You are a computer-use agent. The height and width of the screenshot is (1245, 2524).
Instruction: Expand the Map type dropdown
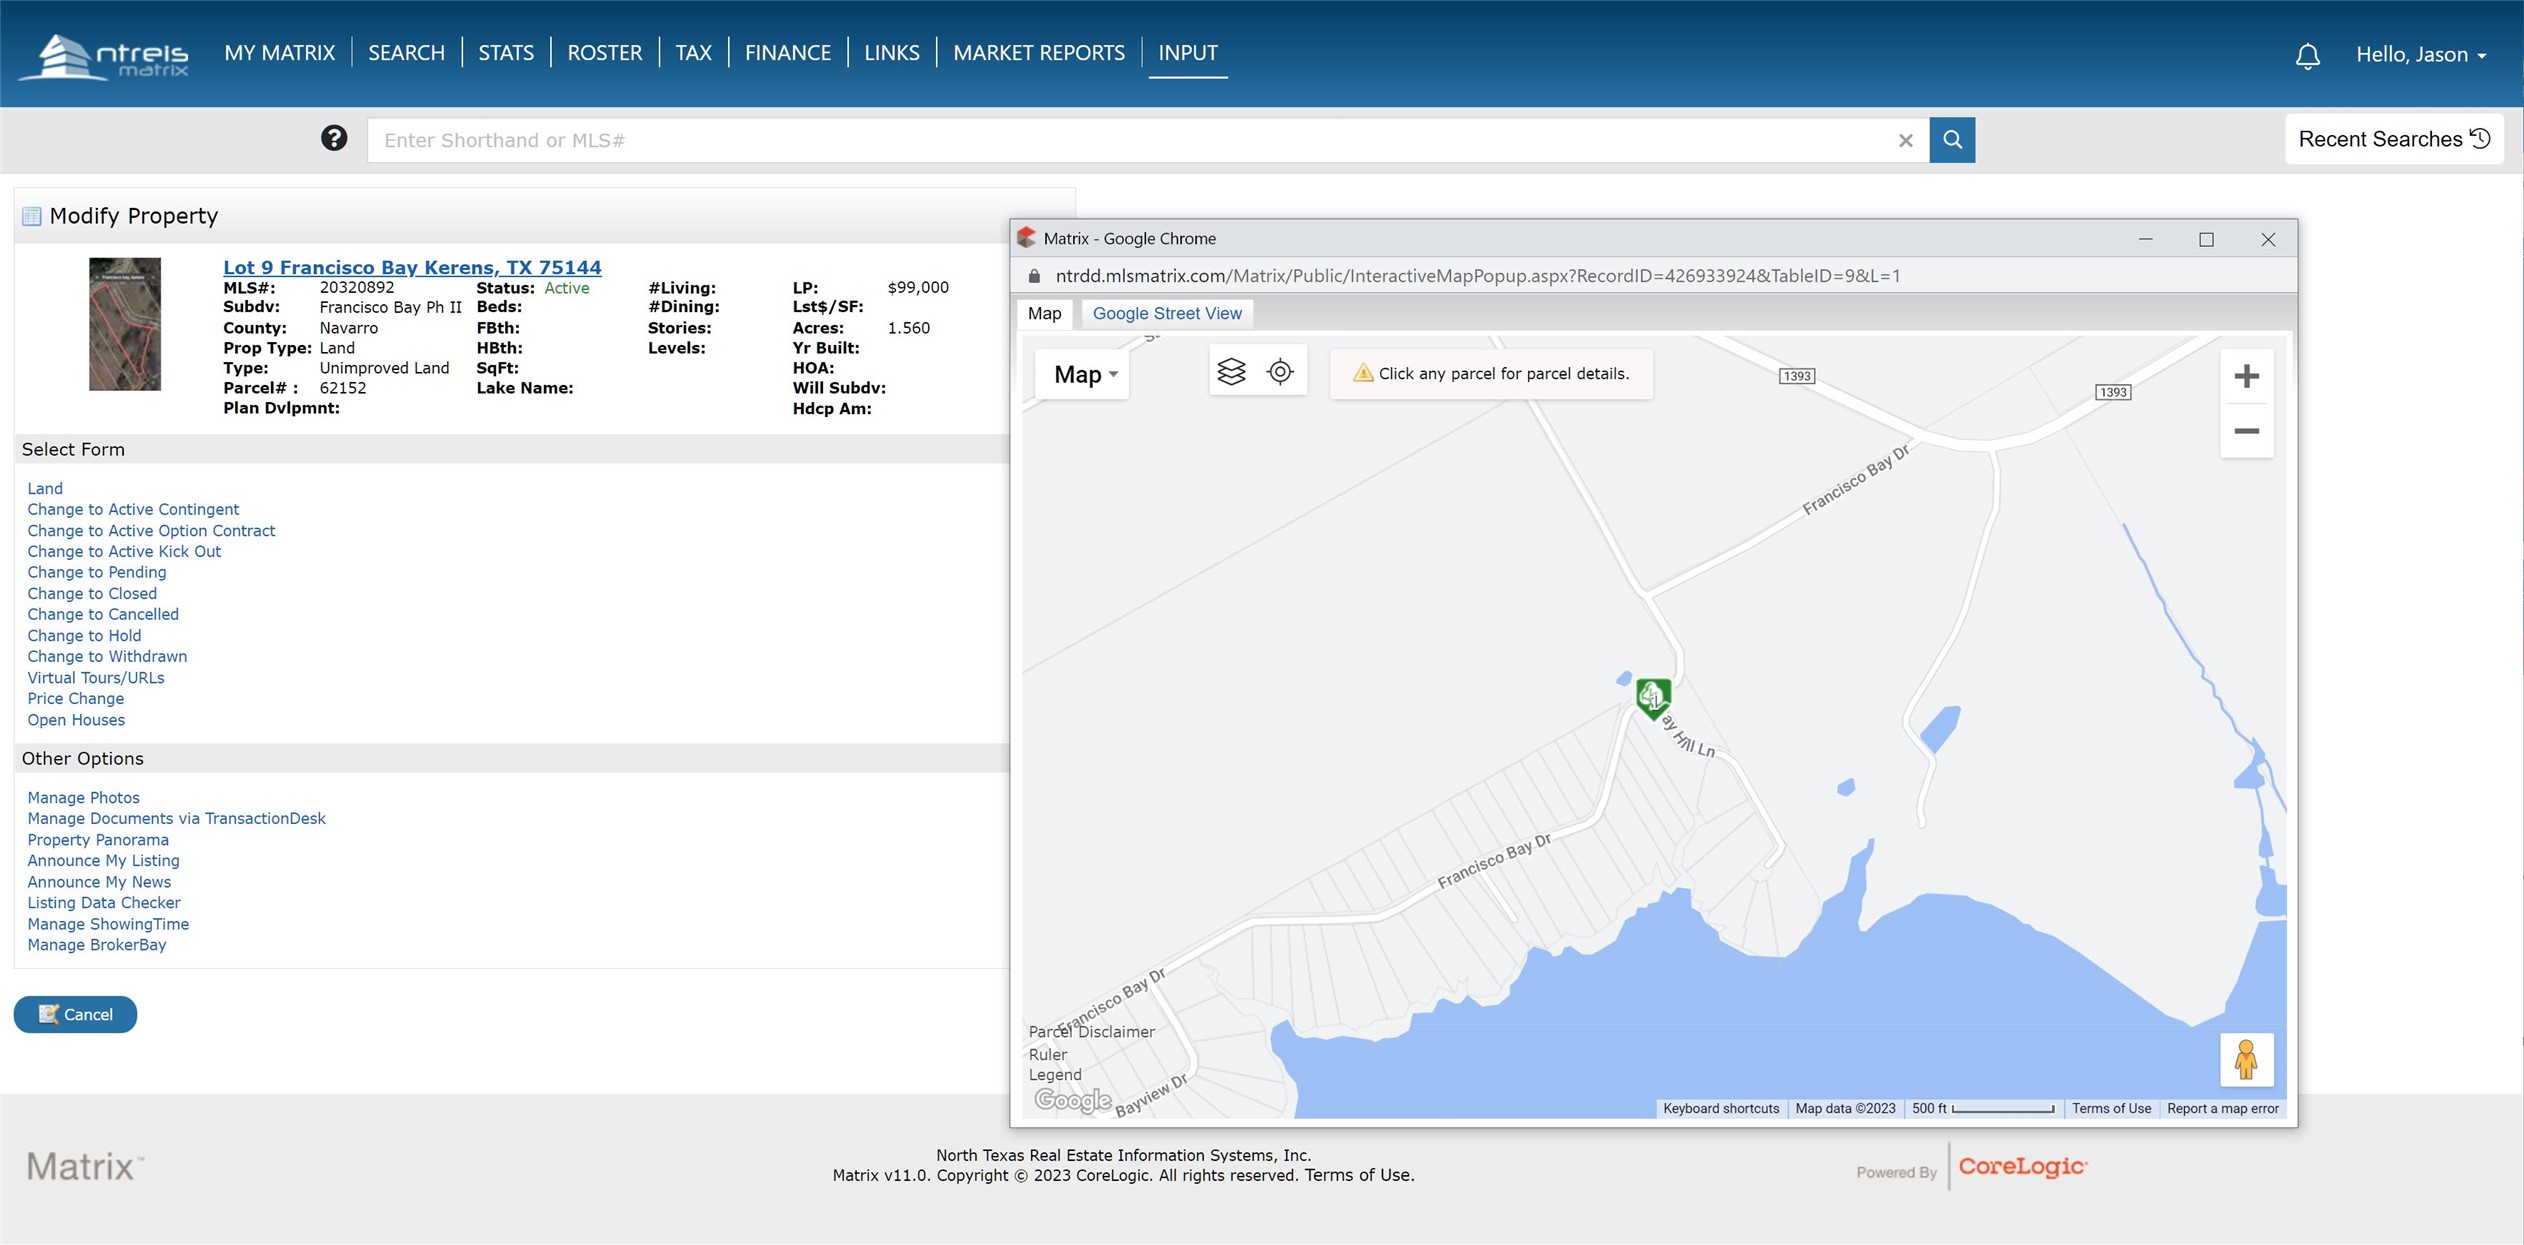coord(1083,374)
